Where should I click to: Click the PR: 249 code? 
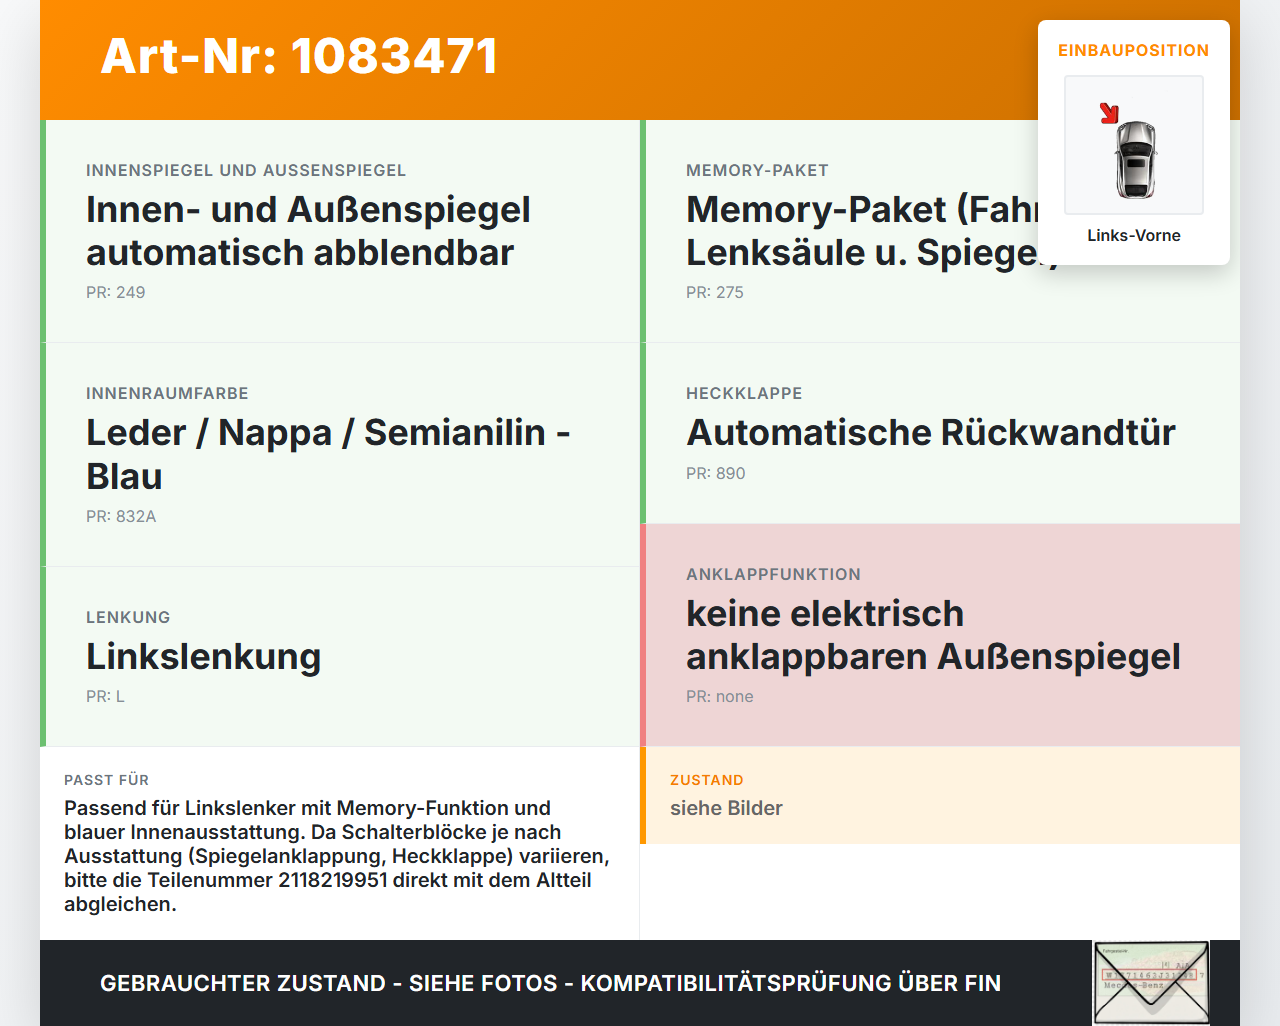116,292
